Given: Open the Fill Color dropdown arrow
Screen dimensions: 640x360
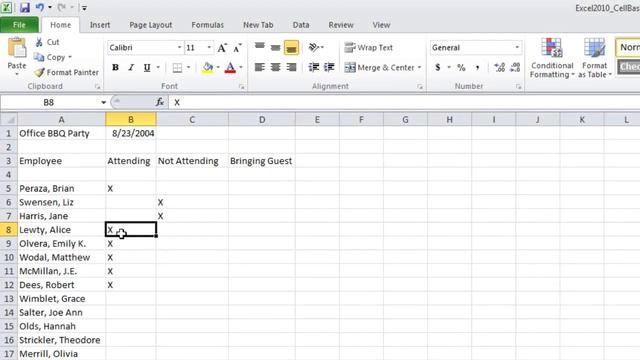Looking at the screenshot, I should pos(218,67).
